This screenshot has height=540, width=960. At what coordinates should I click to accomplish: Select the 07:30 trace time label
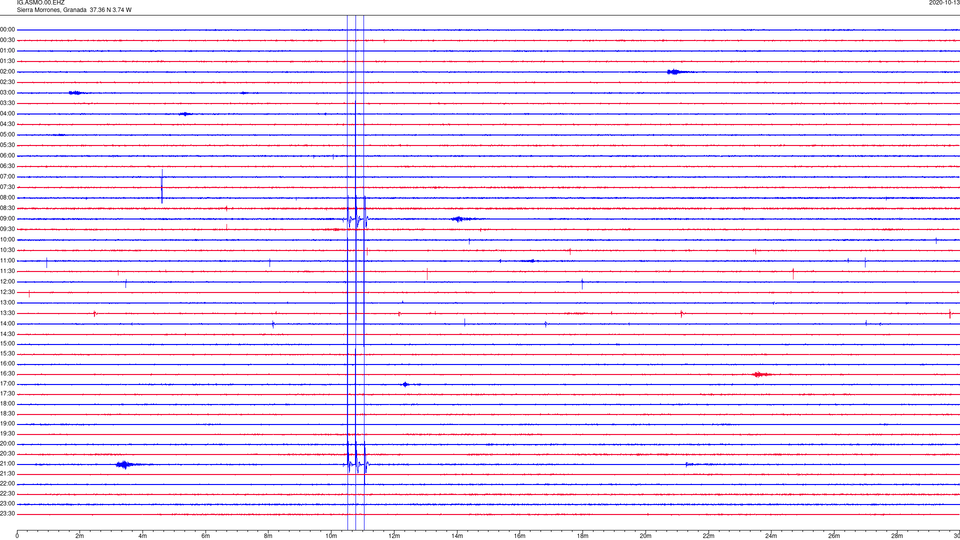point(8,187)
